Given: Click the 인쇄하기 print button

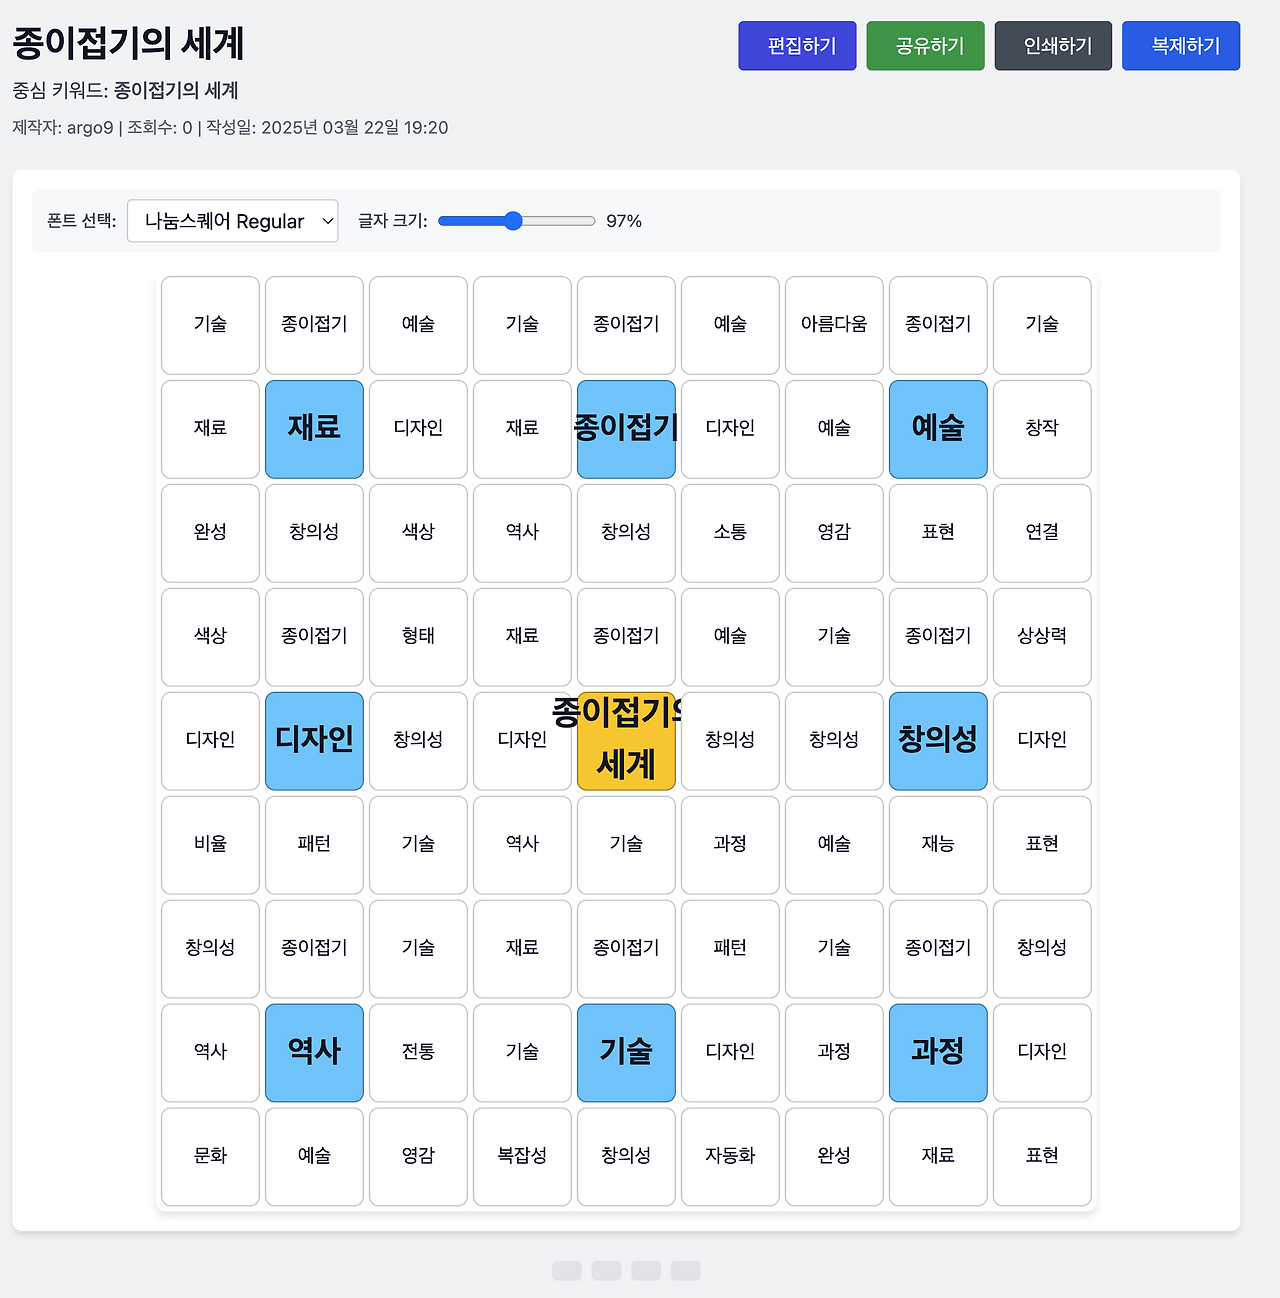Looking at the screenshot, I should point(1053,45).
